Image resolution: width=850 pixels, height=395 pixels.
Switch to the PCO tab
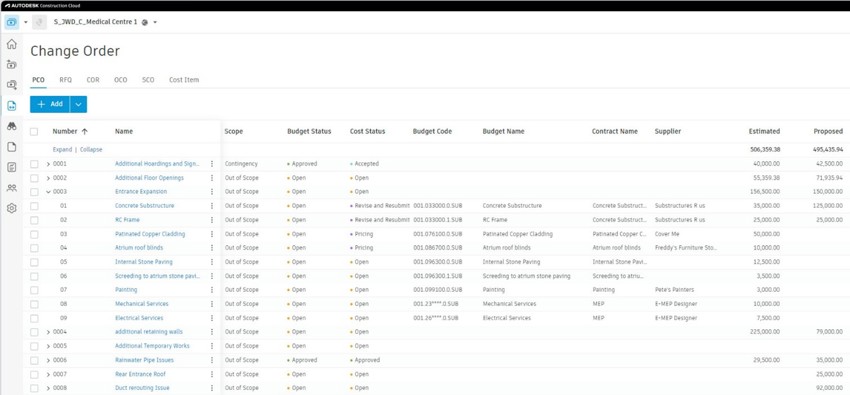(x=38, y=80)
